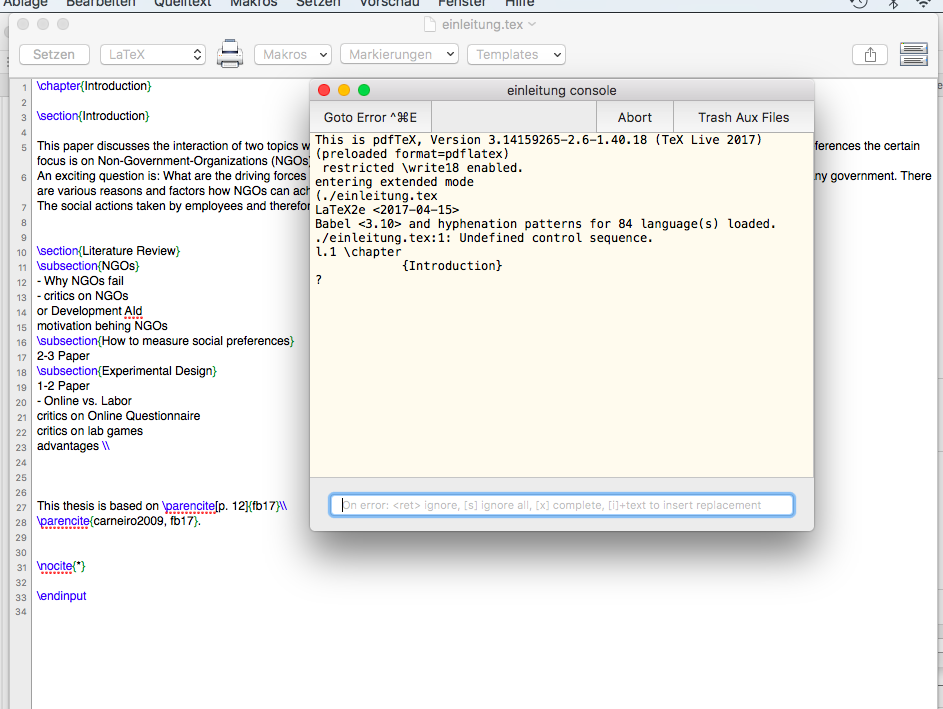This screenshot has width=943, height=709.
Task: Click line number 27 in the gutter
Action: [x=22, y=508]
